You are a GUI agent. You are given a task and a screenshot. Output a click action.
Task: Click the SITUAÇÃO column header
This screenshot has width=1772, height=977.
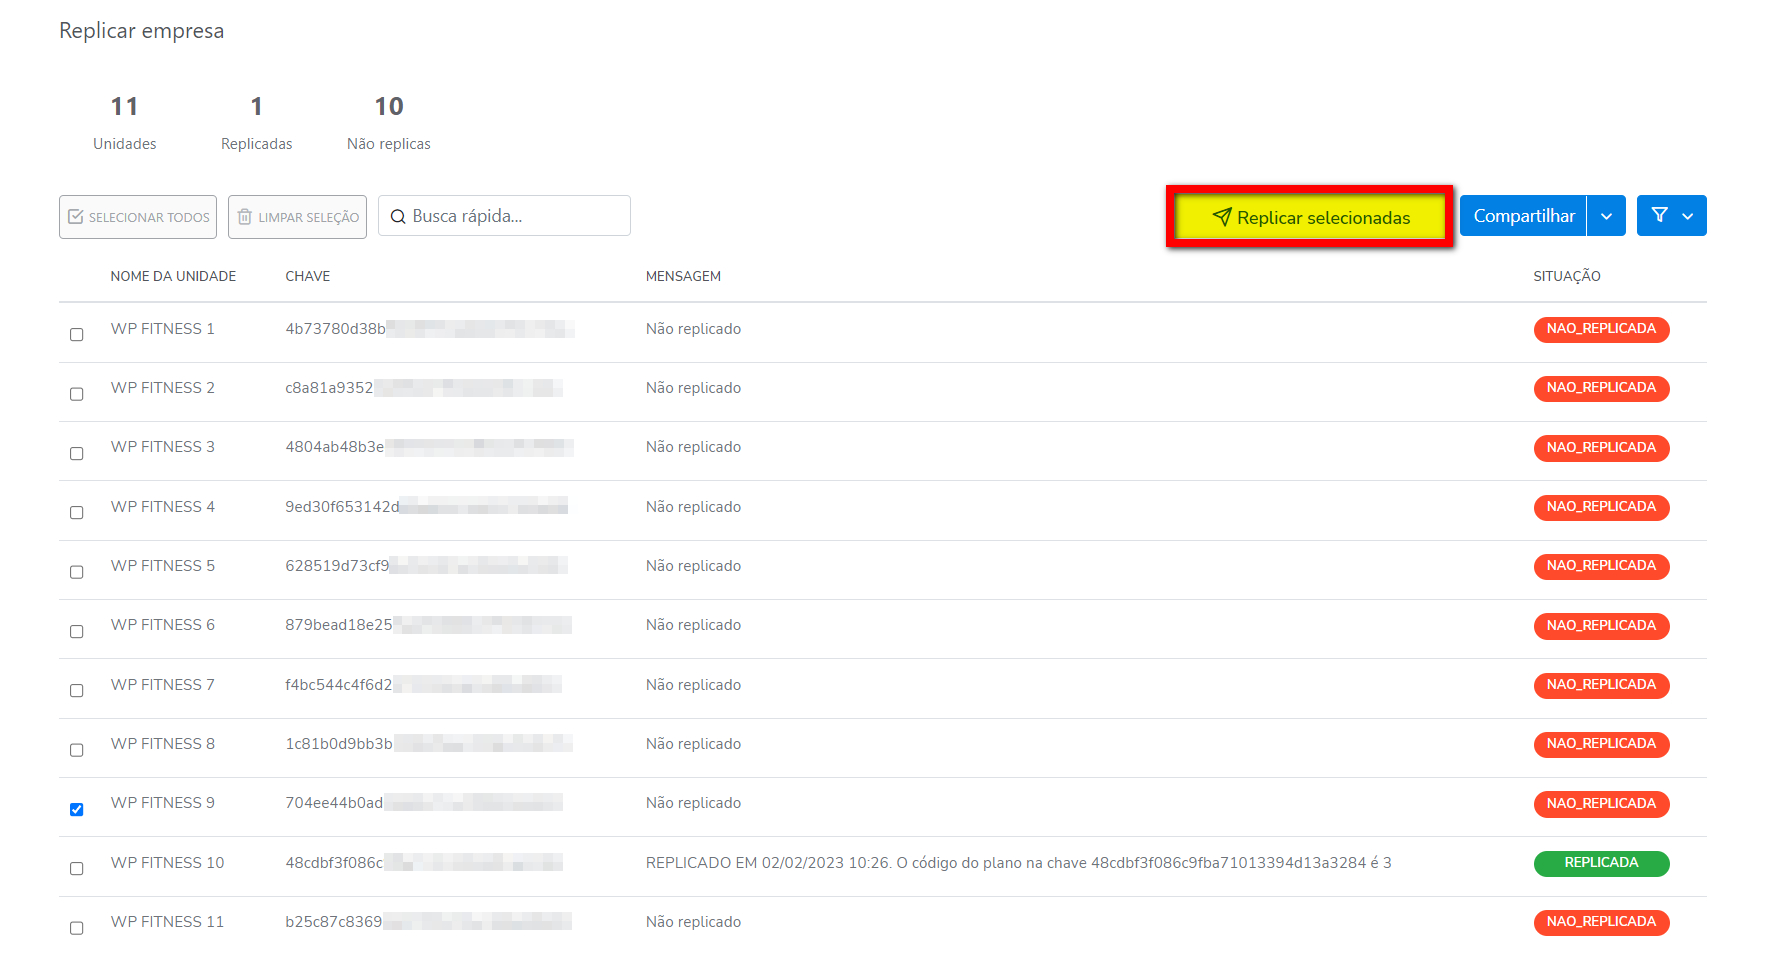click(x=1566, y=276)
